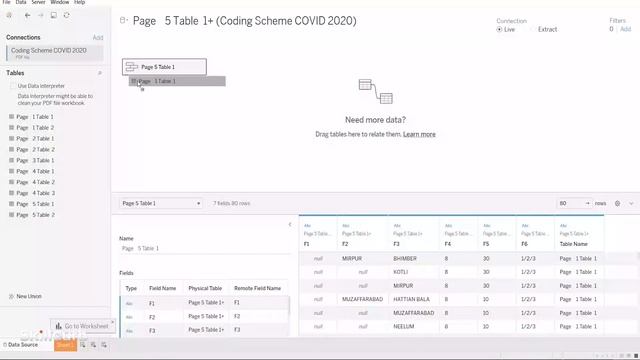This screenshot has width=640, height=360.
Task: Click table icon beside Page 3 Table 1
Action: click(x=11, y=160)
